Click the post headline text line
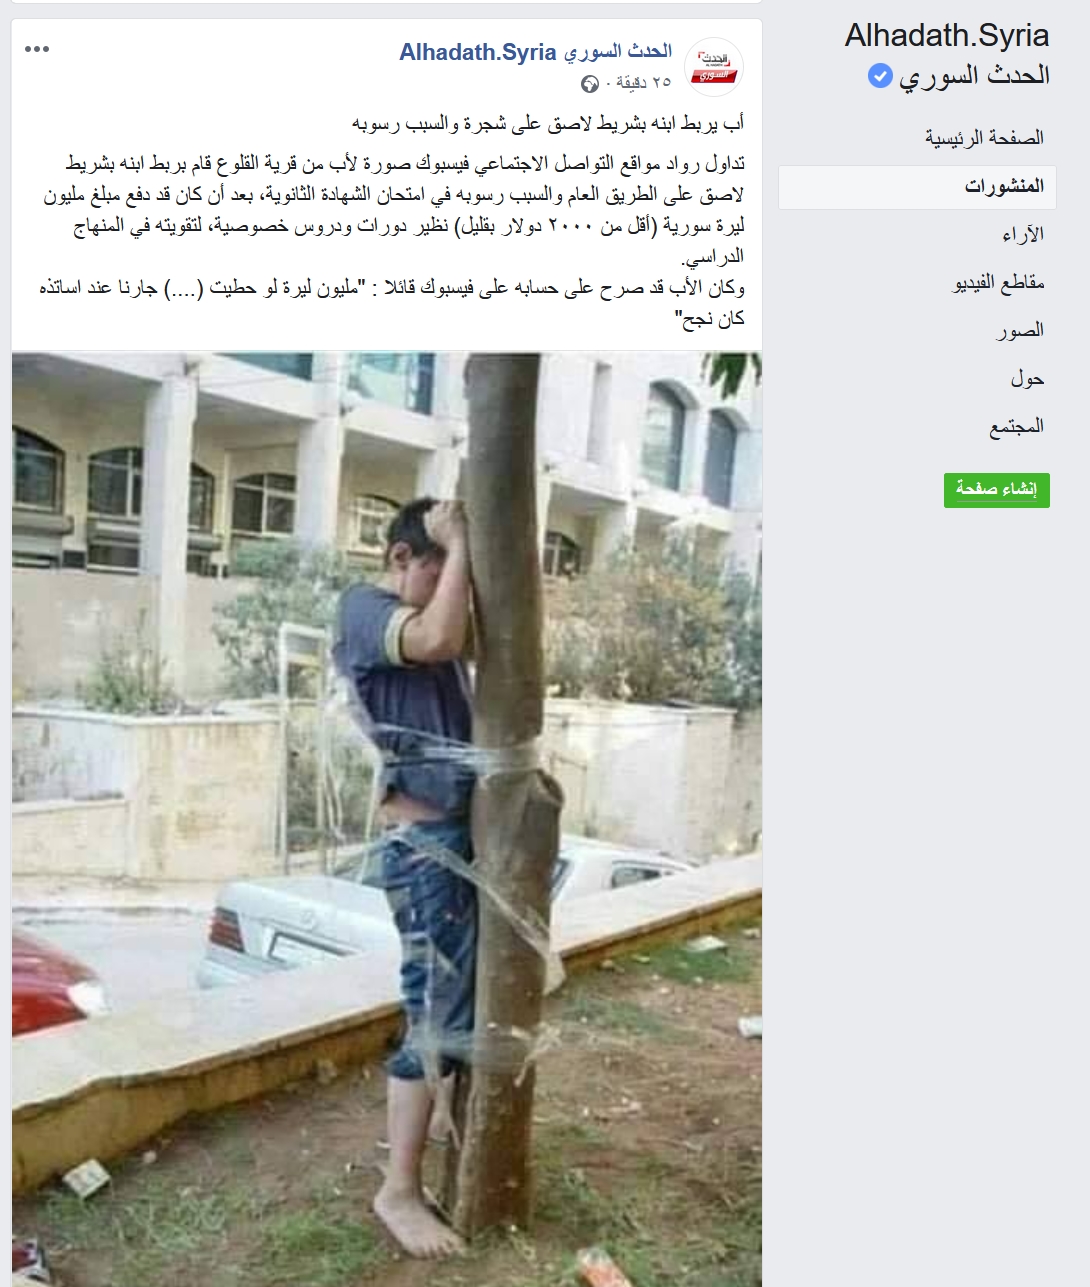 pyautogui.click(x=548, y=124)
